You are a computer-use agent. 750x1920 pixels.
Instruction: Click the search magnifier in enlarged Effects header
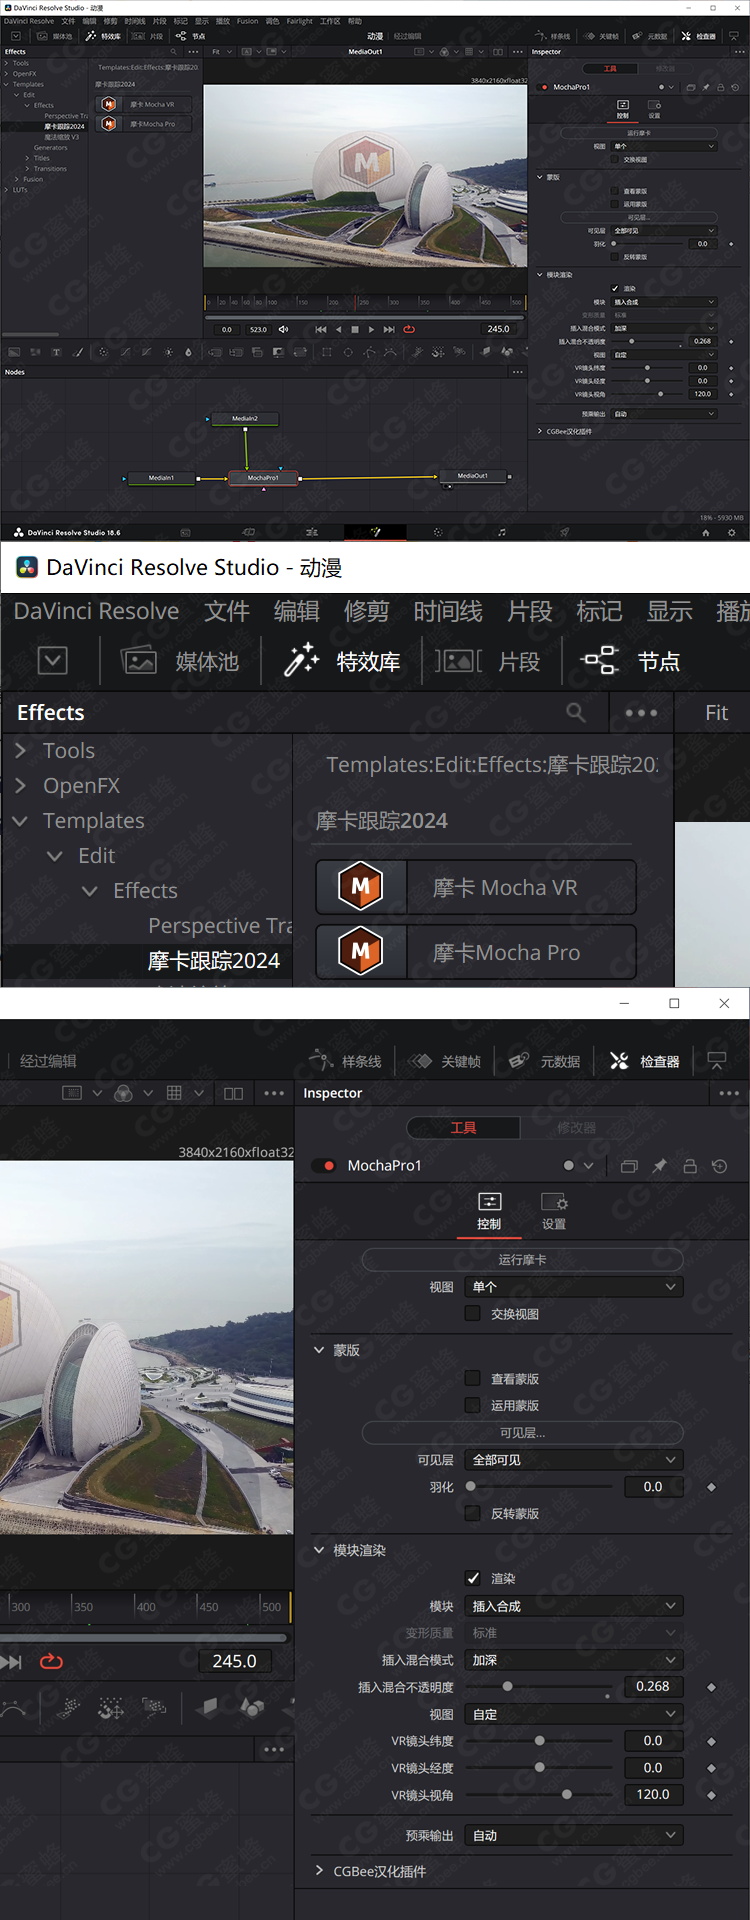pos(576,712)
